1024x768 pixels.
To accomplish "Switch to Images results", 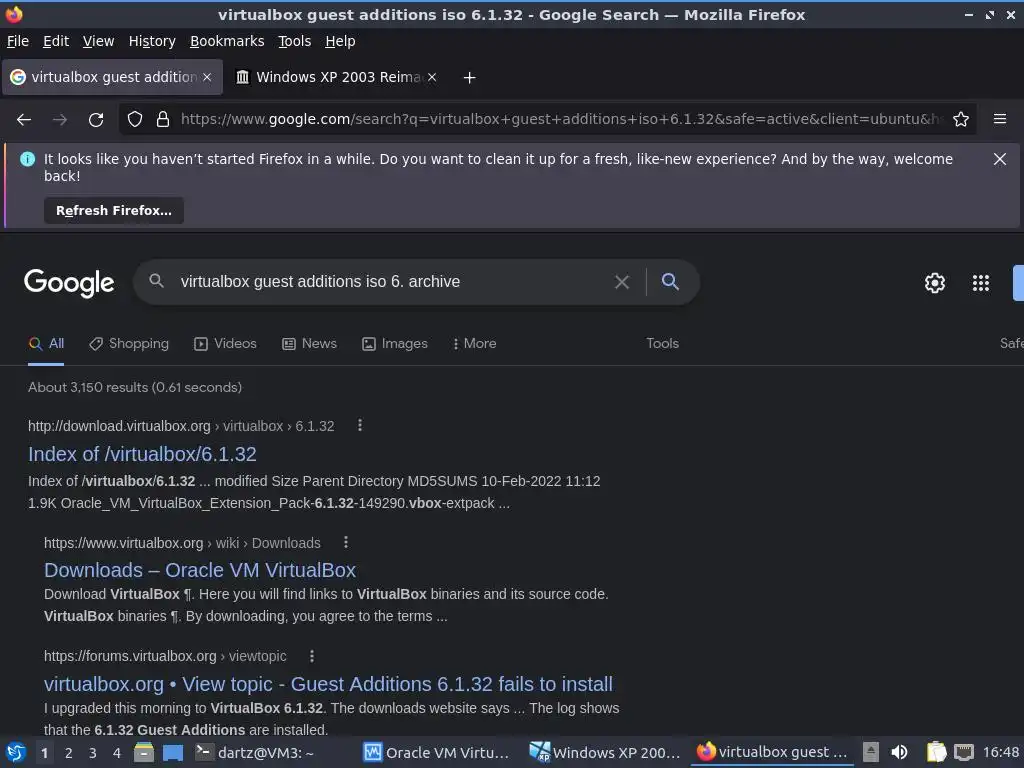I will [394, 344].
